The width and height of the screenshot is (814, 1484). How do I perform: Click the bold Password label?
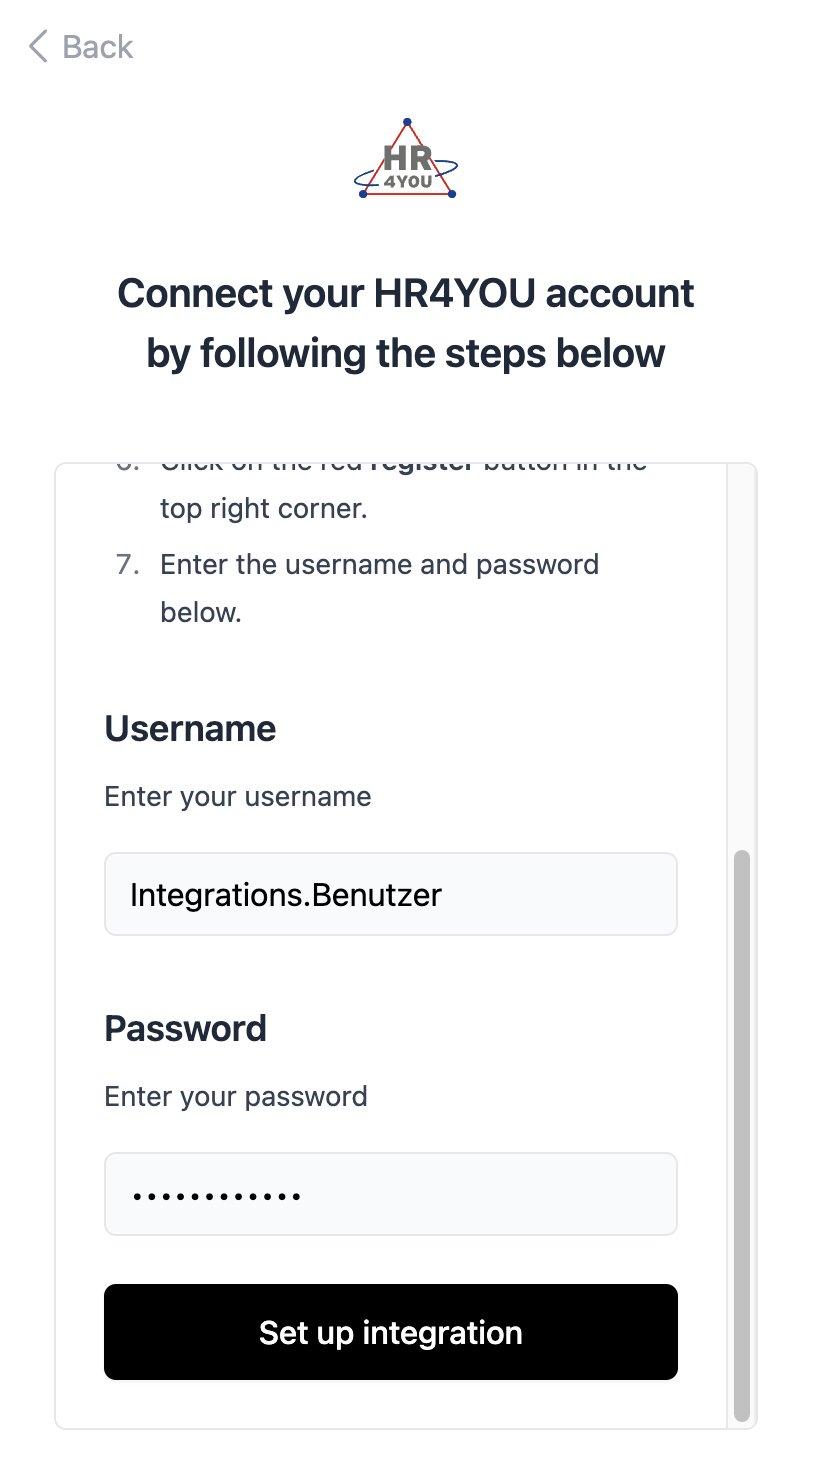tap(185, 1028)
